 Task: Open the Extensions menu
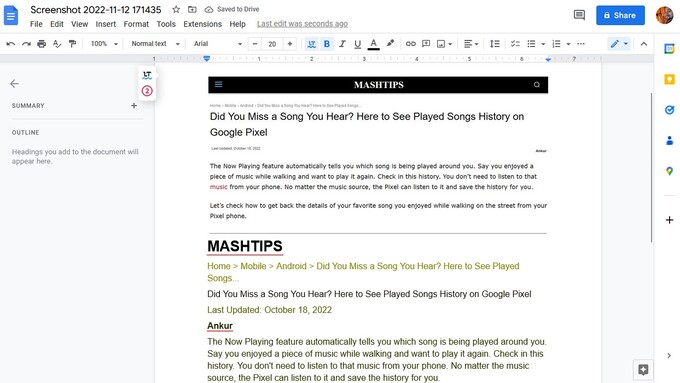(x=203, y=24)
